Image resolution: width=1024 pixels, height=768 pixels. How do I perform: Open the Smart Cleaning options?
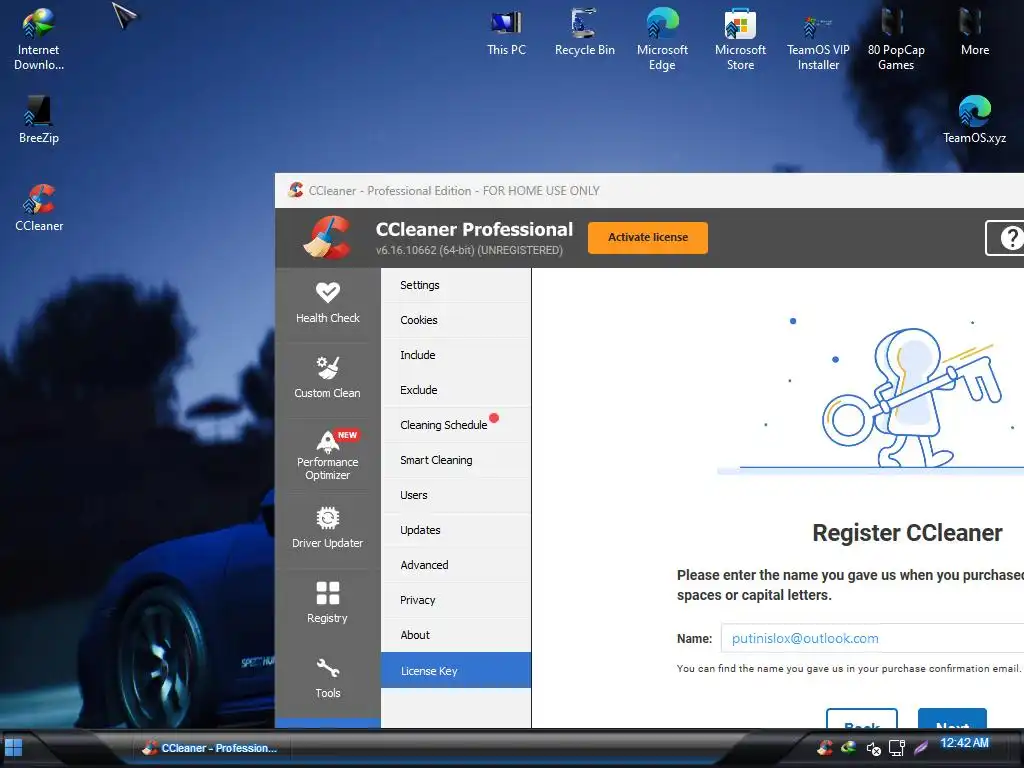tap(456, 460)
